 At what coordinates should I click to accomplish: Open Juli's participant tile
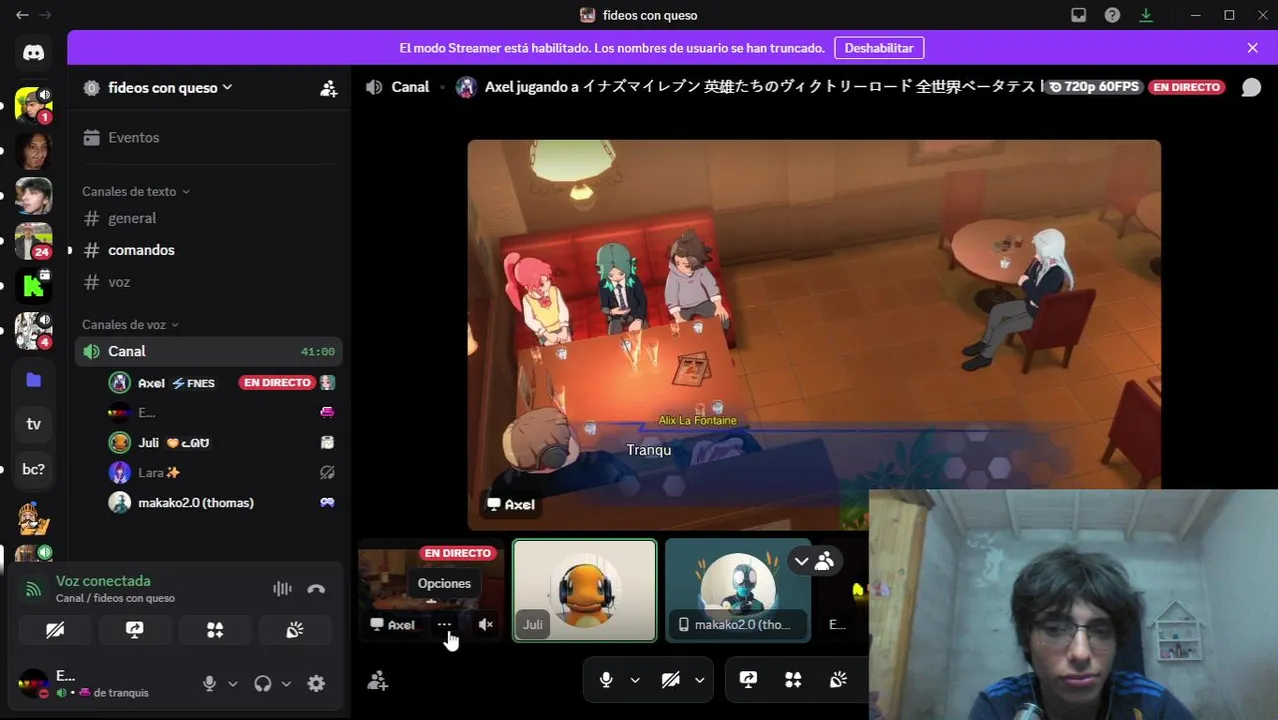coord(585,590)
